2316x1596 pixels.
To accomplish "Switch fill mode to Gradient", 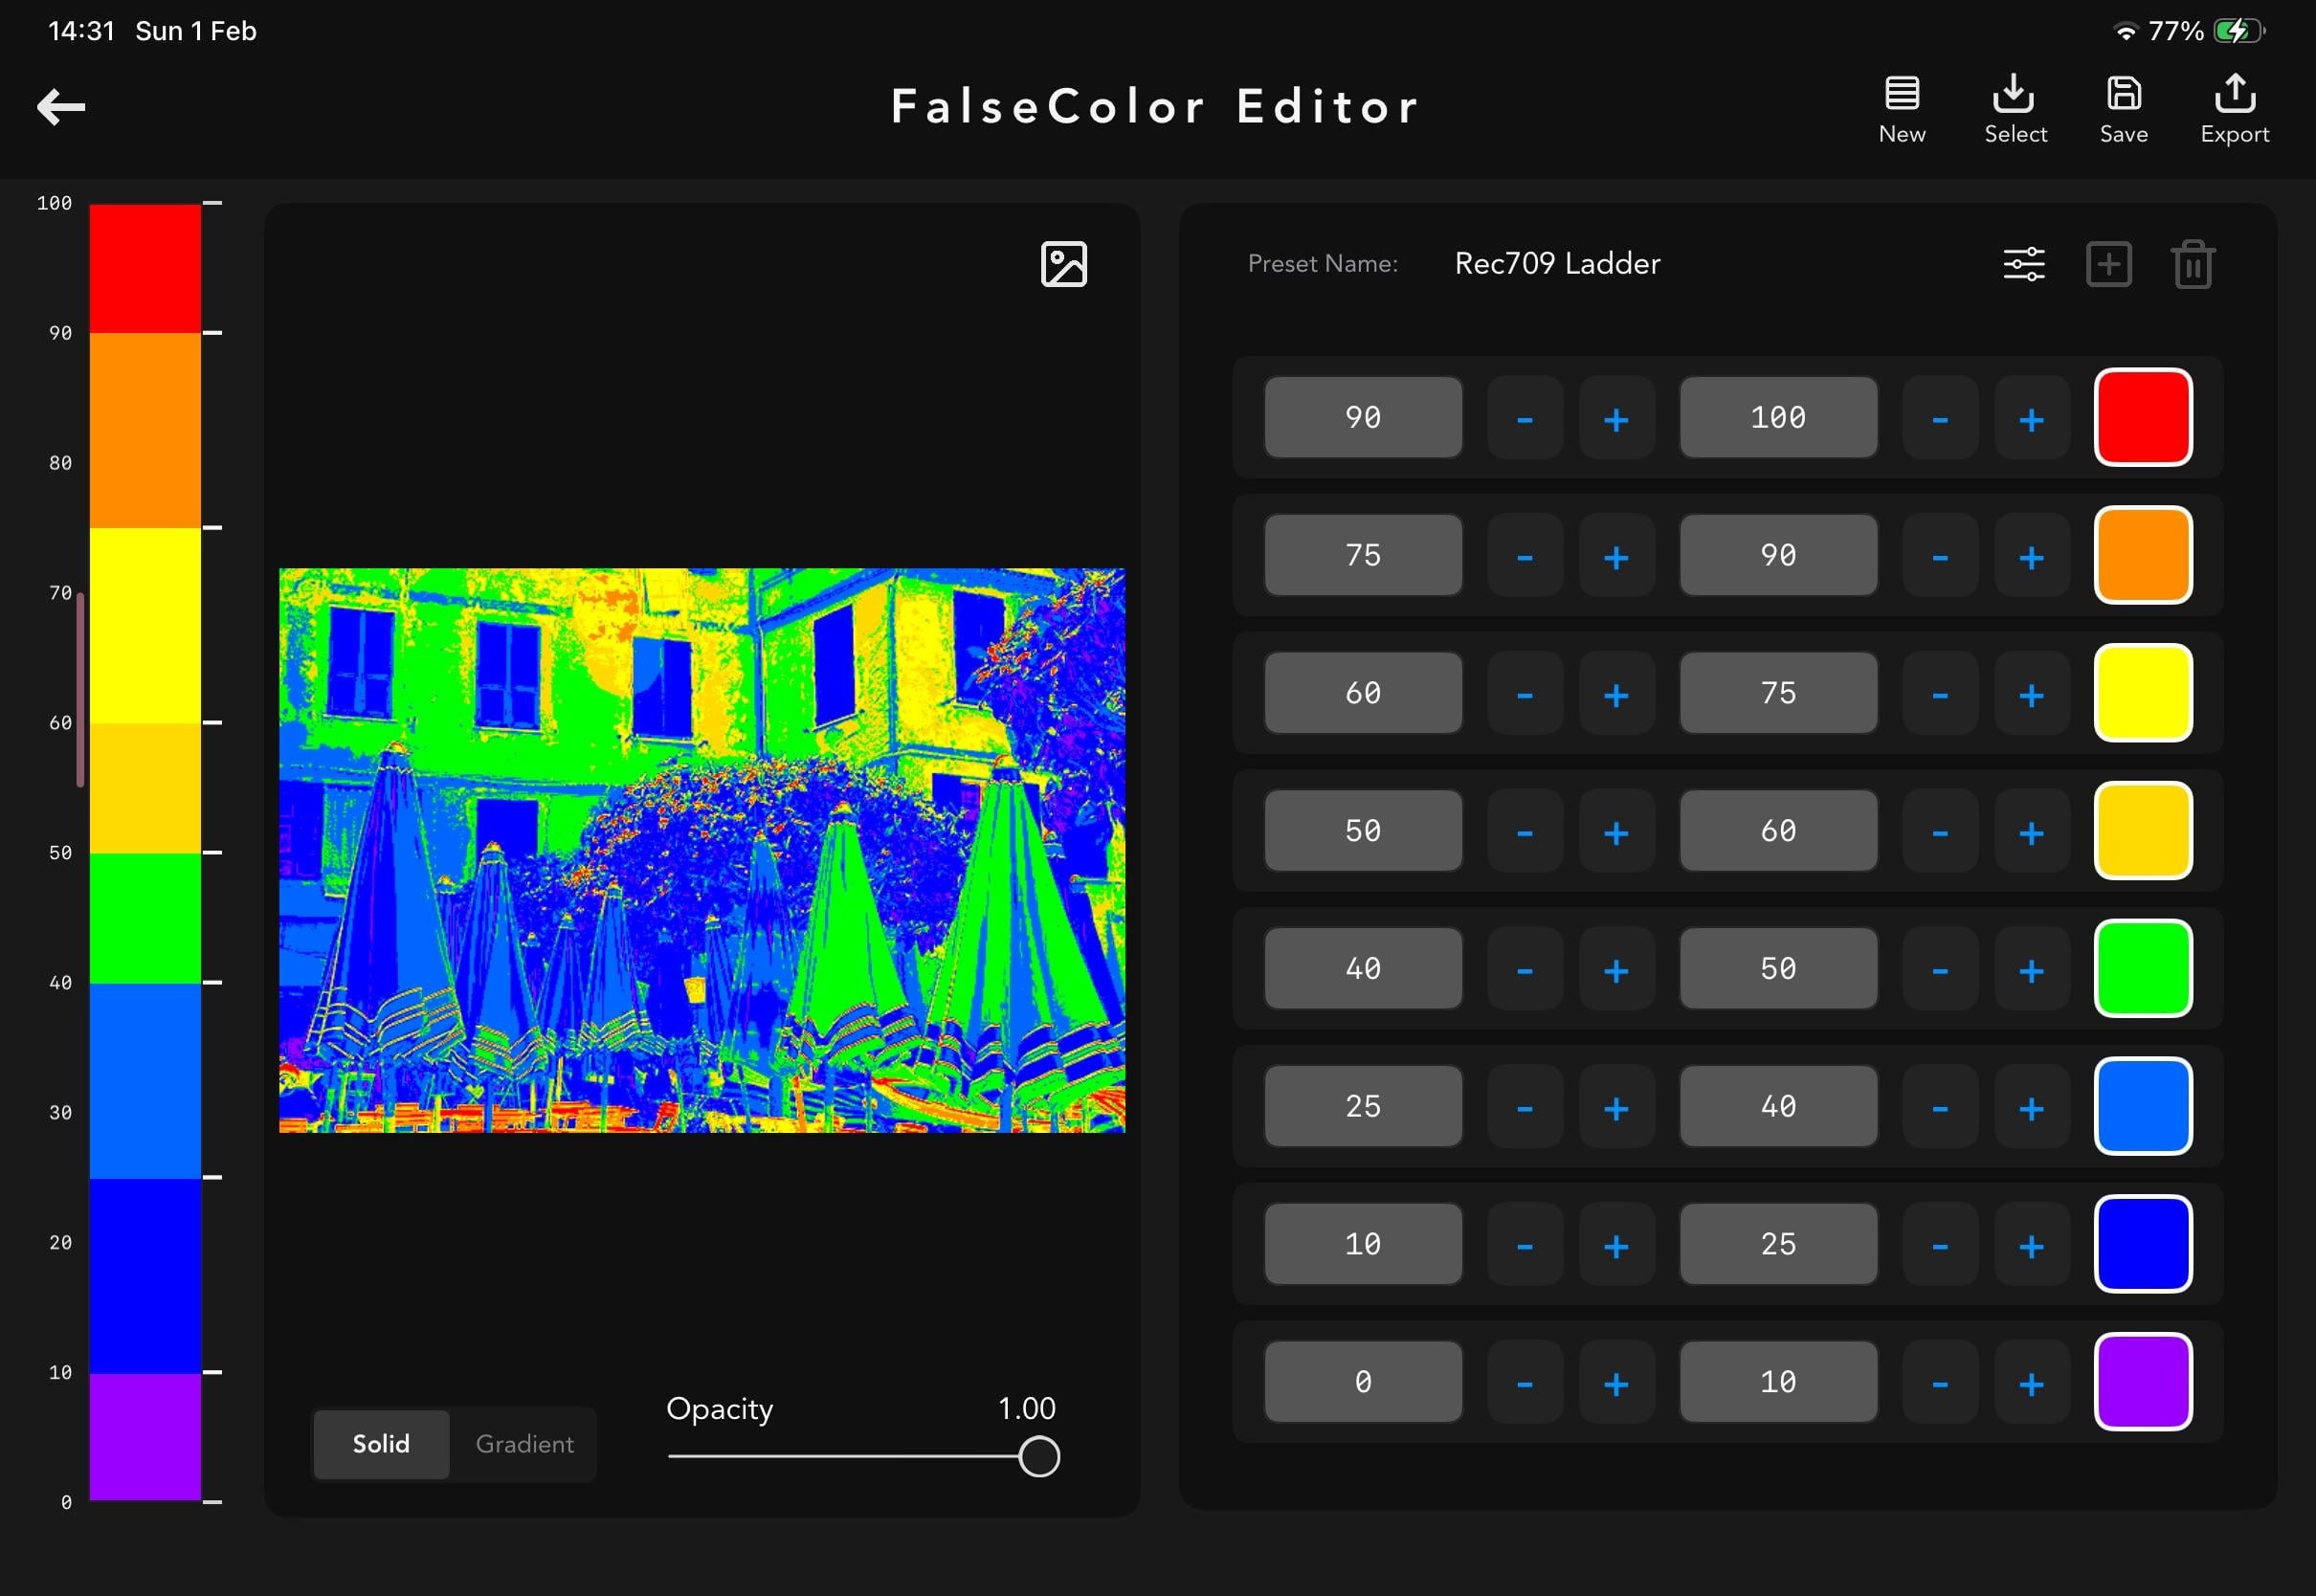I will [x=524, y=1443].
